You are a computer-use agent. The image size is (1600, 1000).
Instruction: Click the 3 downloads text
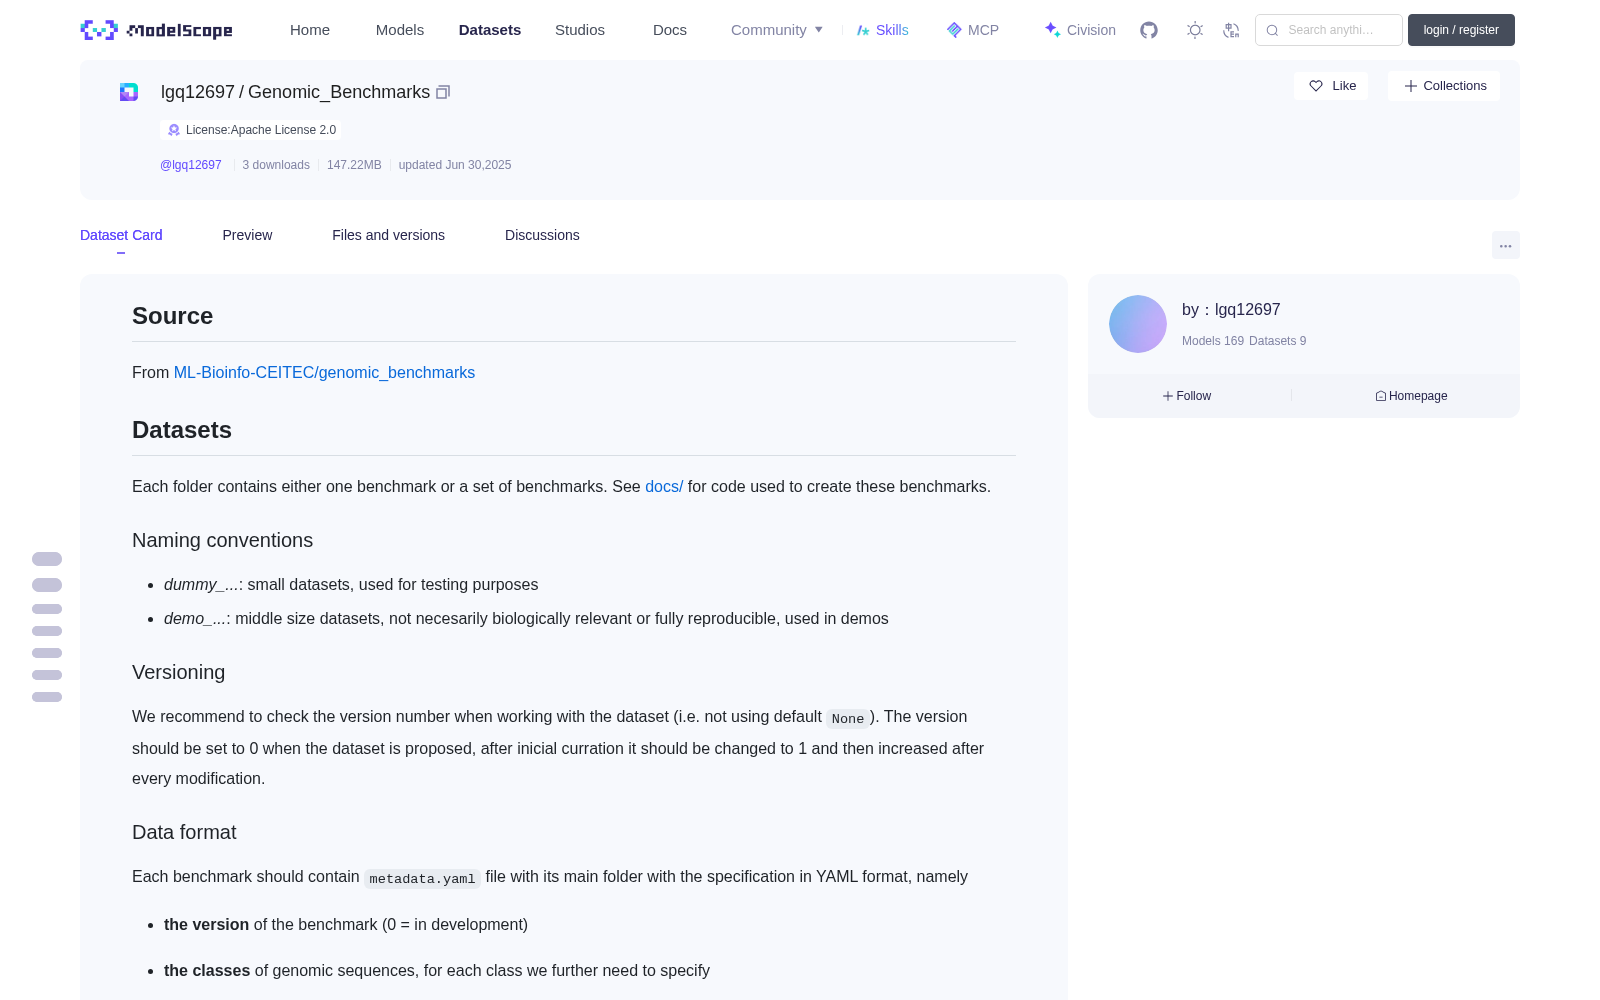tap(276, 165)
